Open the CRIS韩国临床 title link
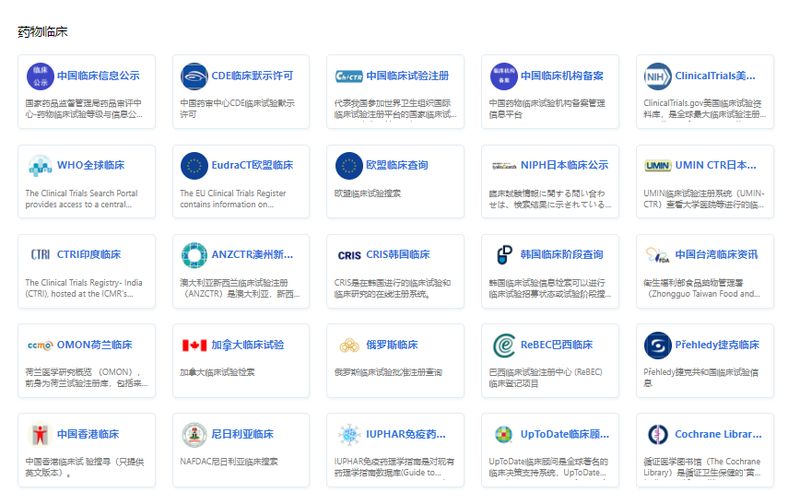The height and width of the screenshot is (504, 800). (x=398, y=254)
